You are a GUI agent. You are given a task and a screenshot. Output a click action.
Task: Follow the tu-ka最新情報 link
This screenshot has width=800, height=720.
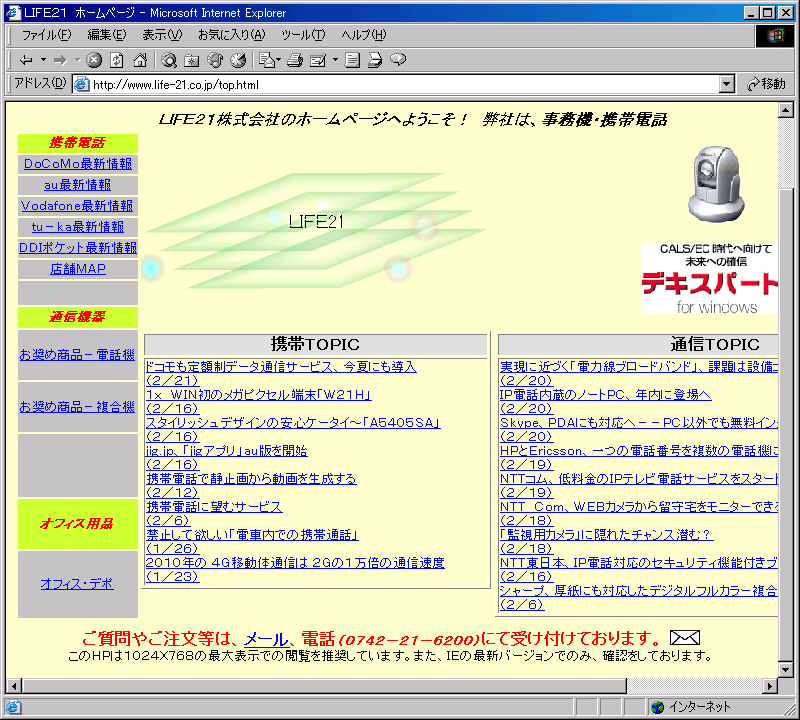tap(78, 227)
